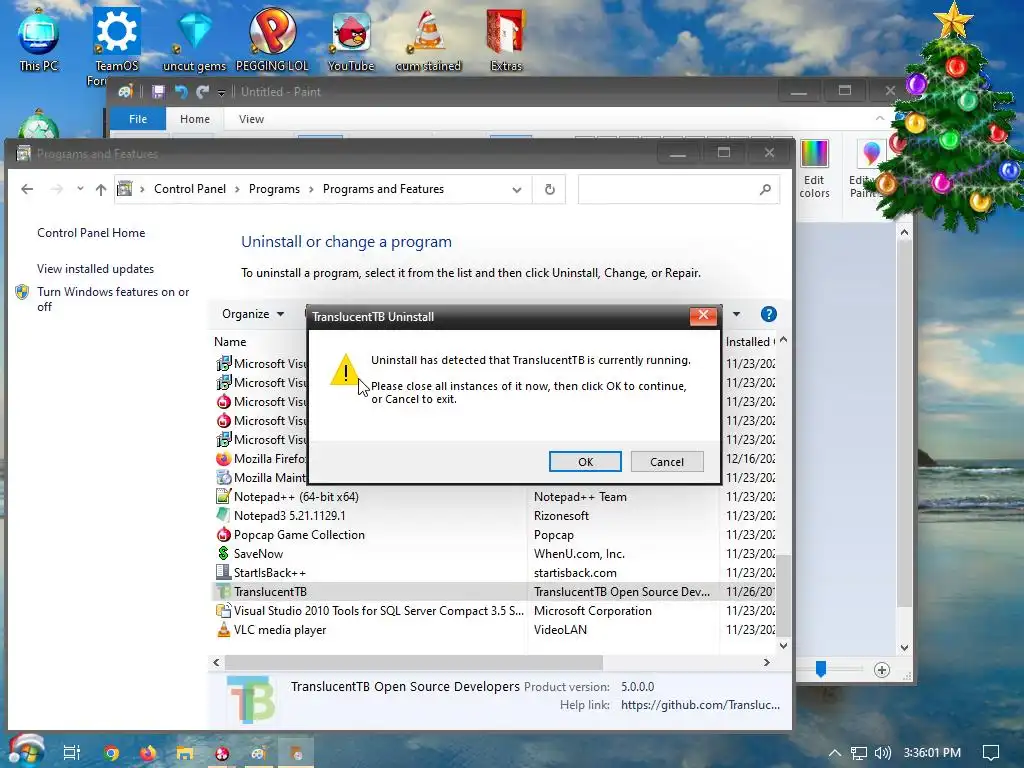
Task: Open the view options dropdown arrow
Action: point(737,314)
